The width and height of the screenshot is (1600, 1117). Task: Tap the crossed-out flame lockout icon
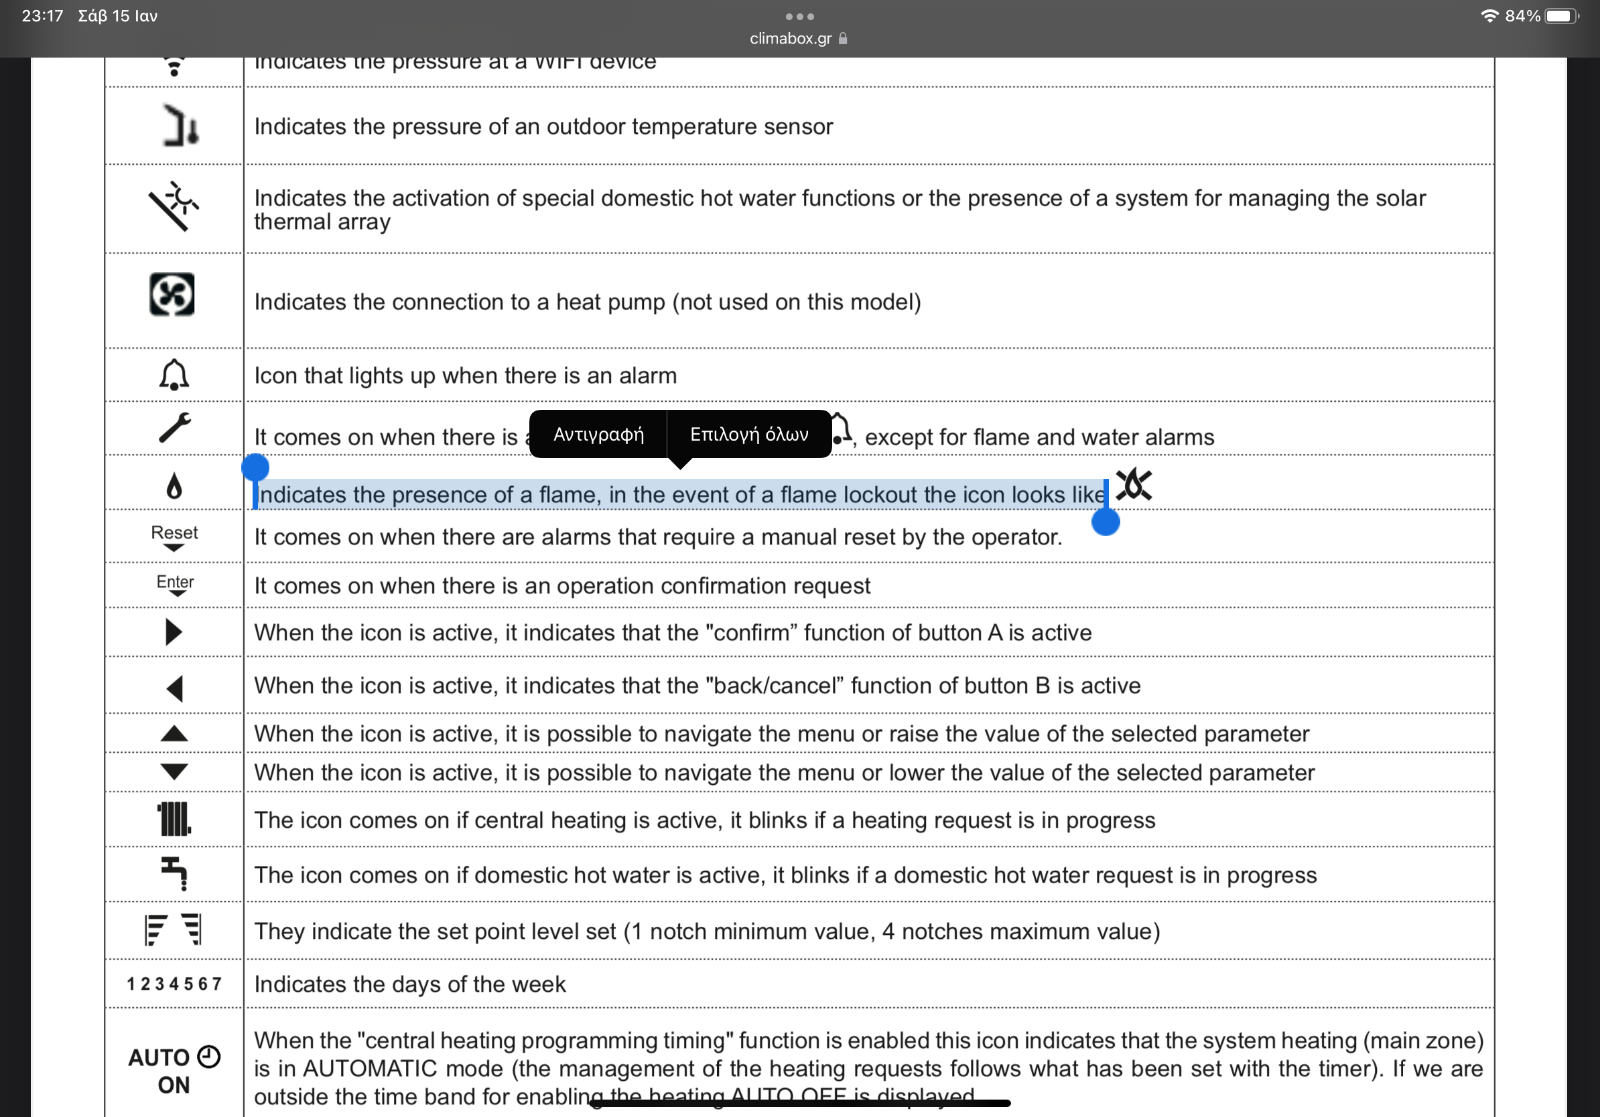pos(1134,485)
